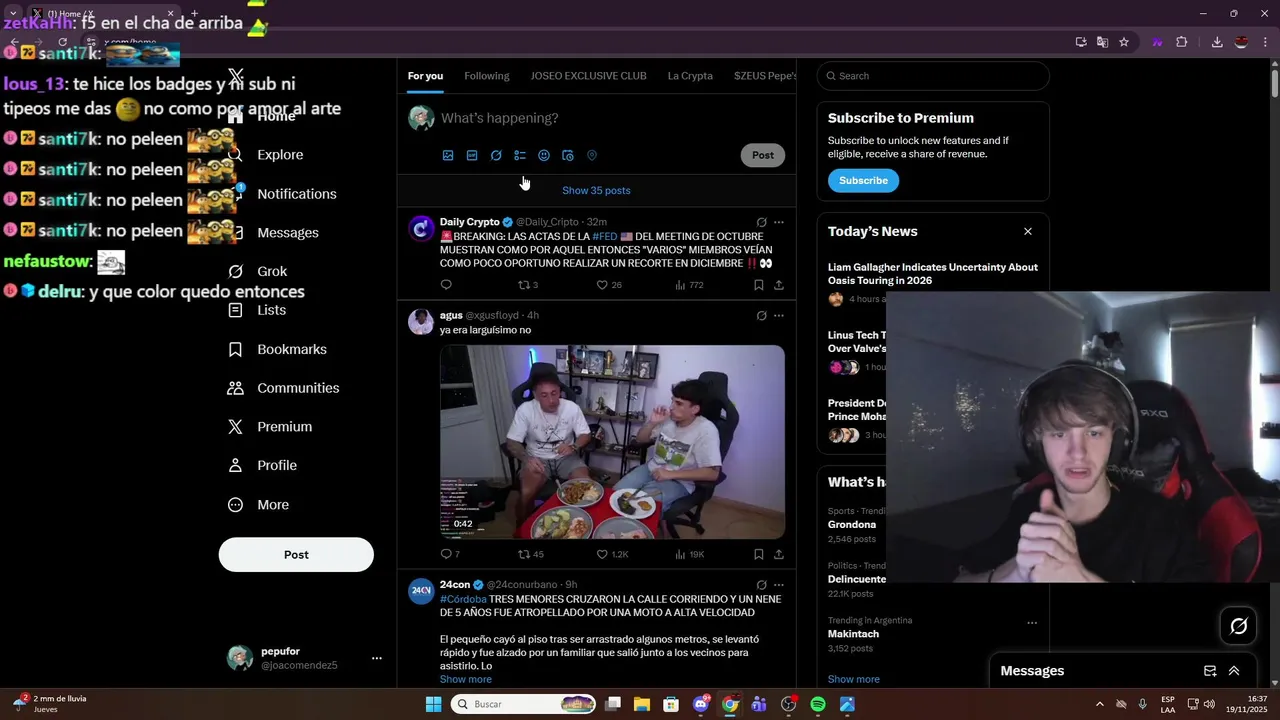Open account menu dots next to pepufor
The width and height of the screenshot is (1280, 720).
pos(377,658)
